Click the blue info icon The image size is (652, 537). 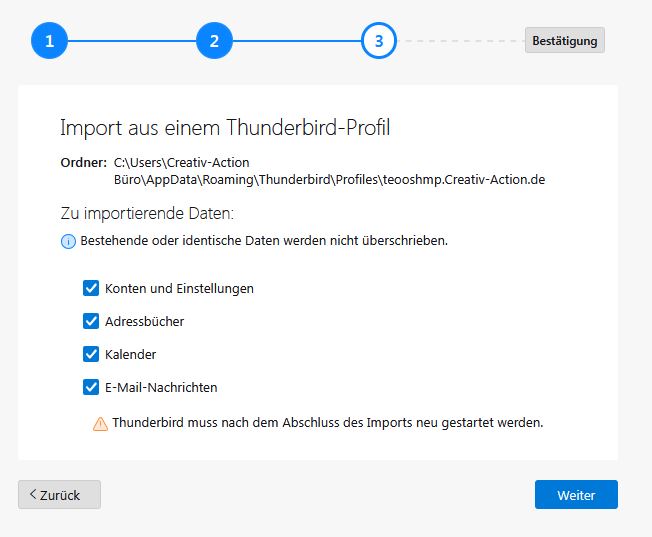click(x=68, y=241)
